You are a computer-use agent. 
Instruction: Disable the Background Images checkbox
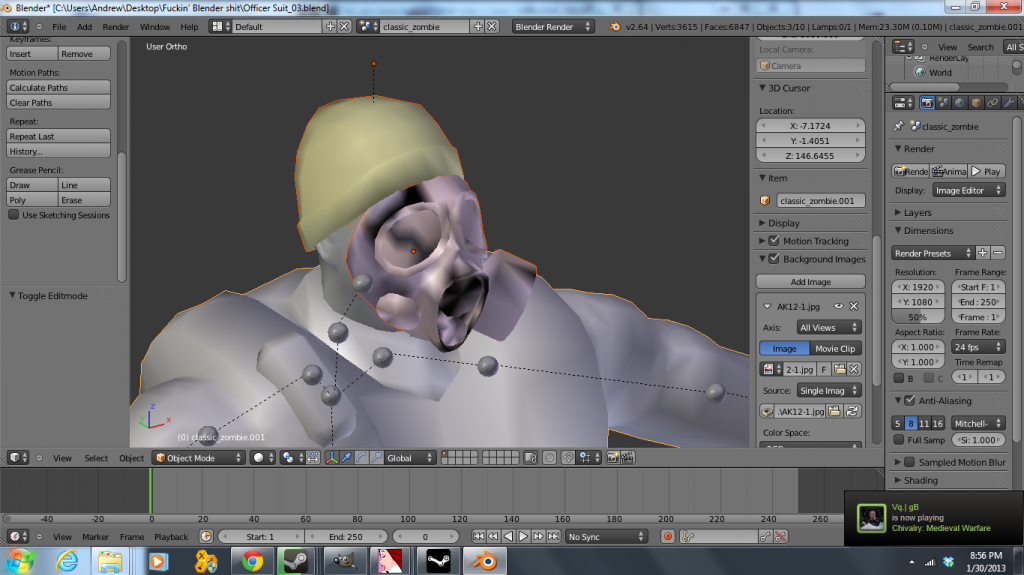point(775,259)
